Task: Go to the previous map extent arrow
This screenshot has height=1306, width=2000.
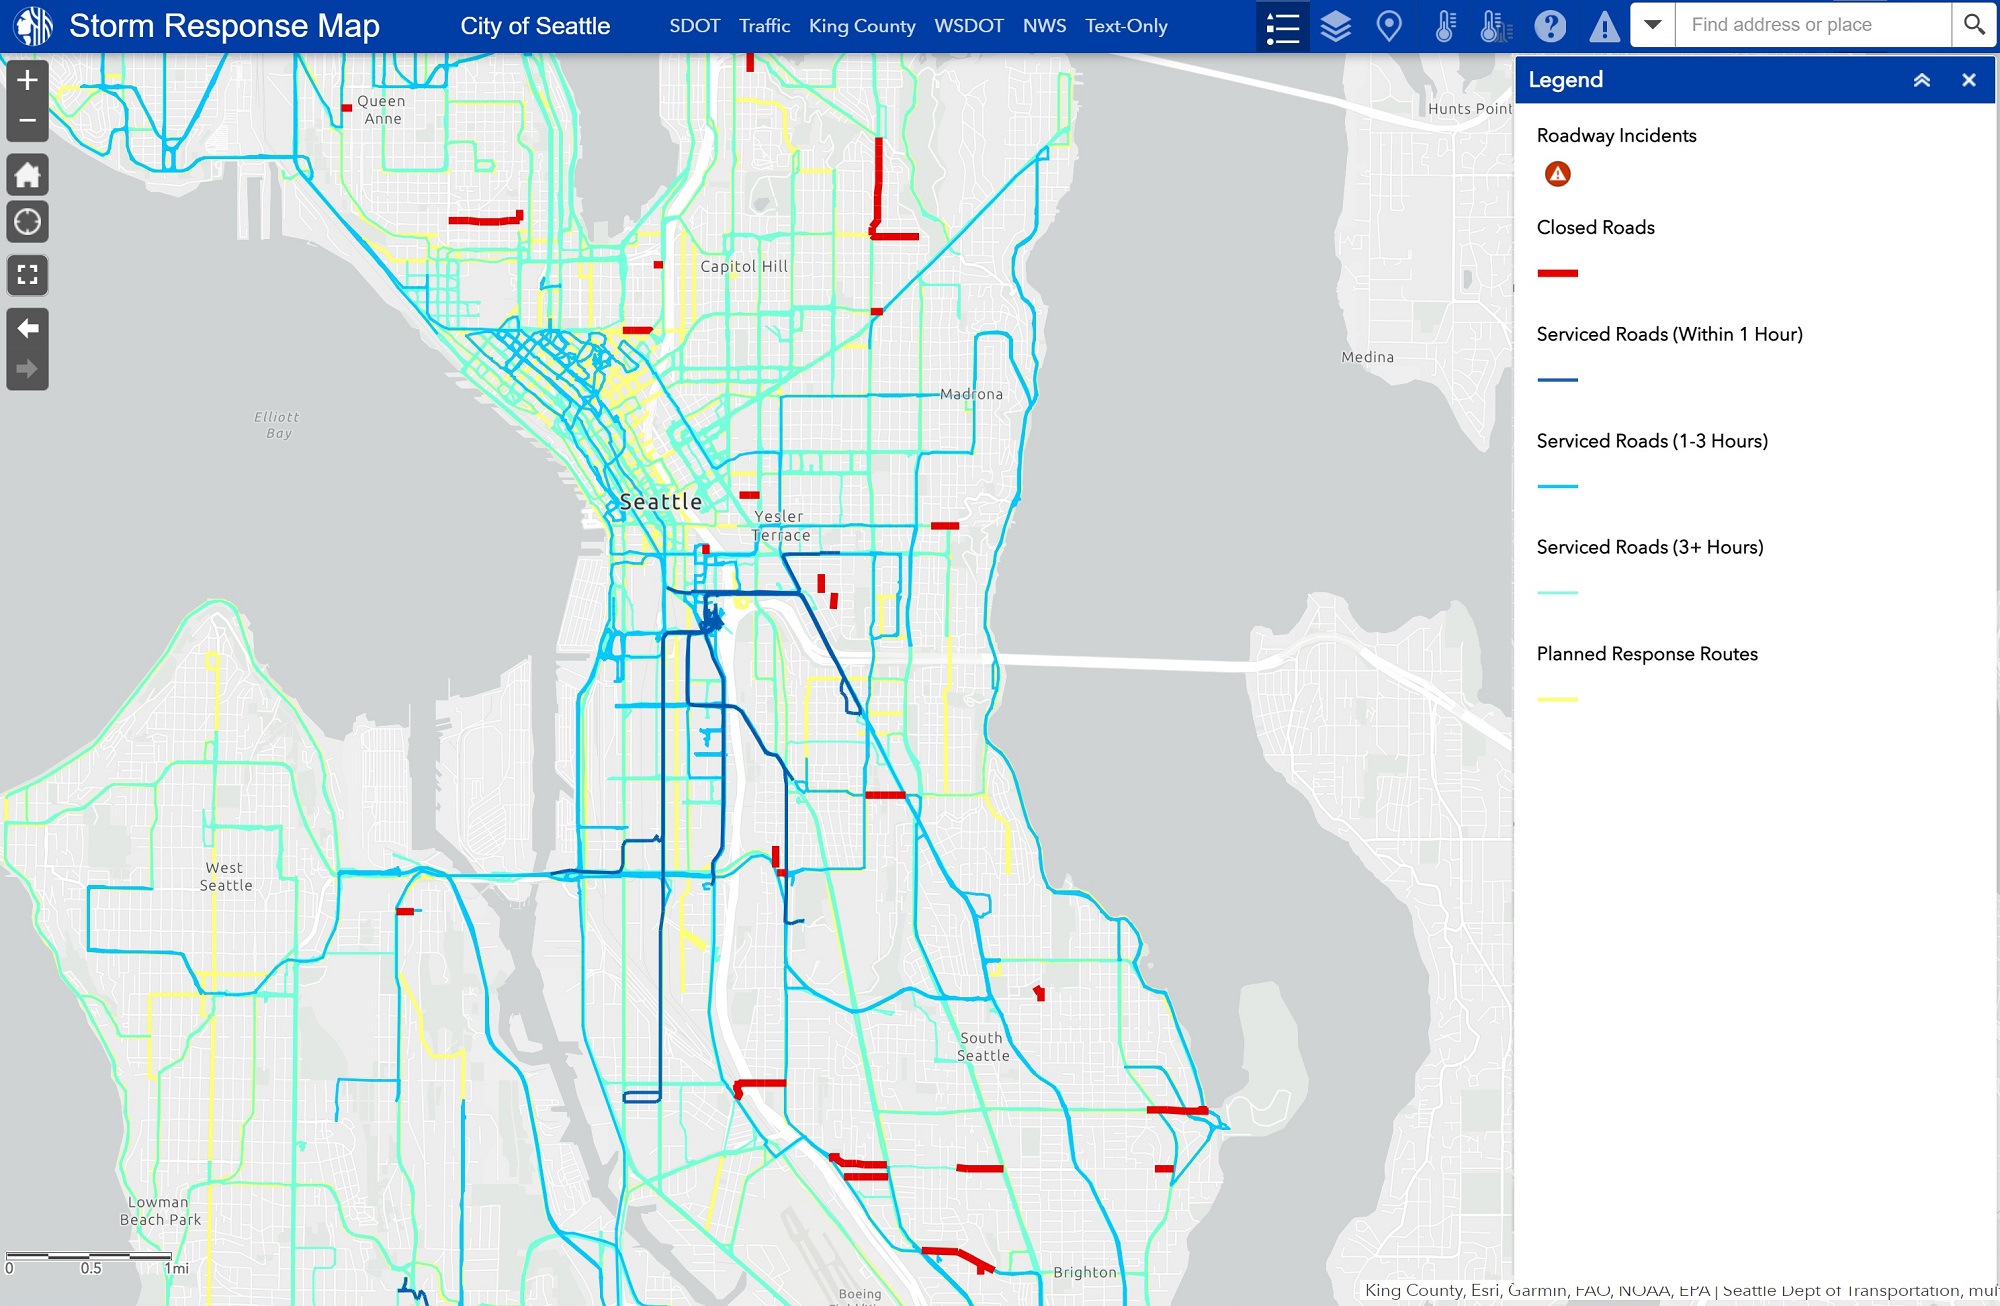Action: tap(28, 328)
